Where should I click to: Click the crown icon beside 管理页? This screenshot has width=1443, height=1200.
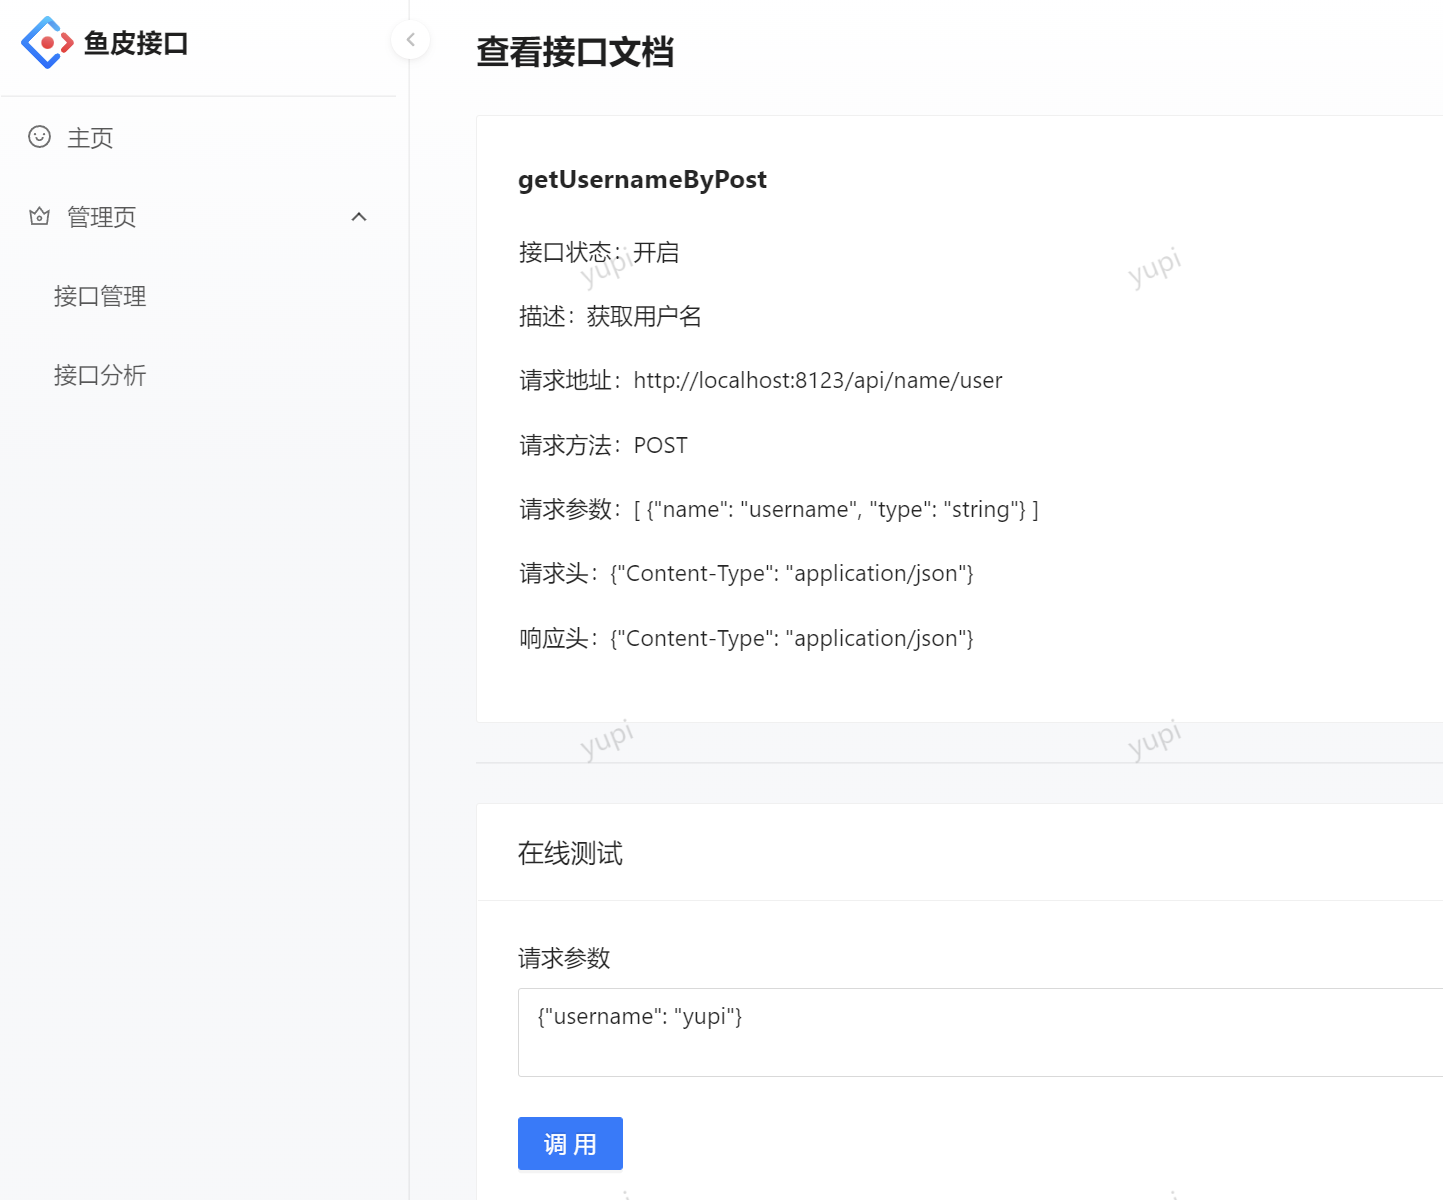(x=39, y=216)
